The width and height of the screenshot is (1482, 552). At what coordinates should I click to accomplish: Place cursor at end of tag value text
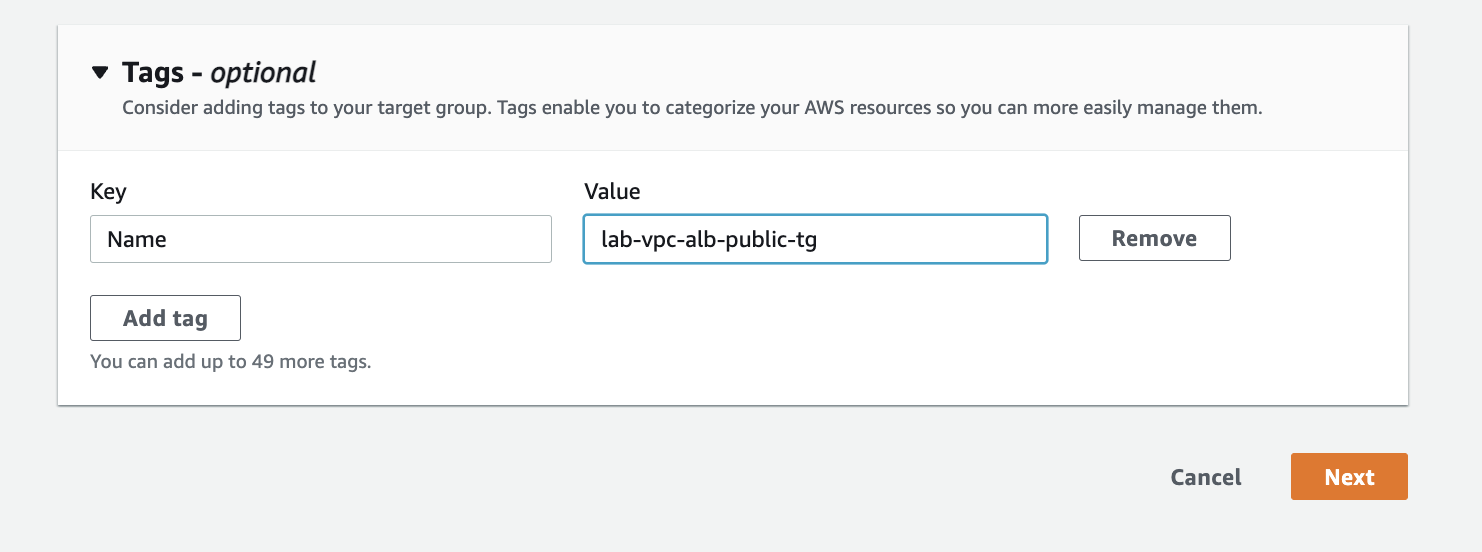(820, 240)
